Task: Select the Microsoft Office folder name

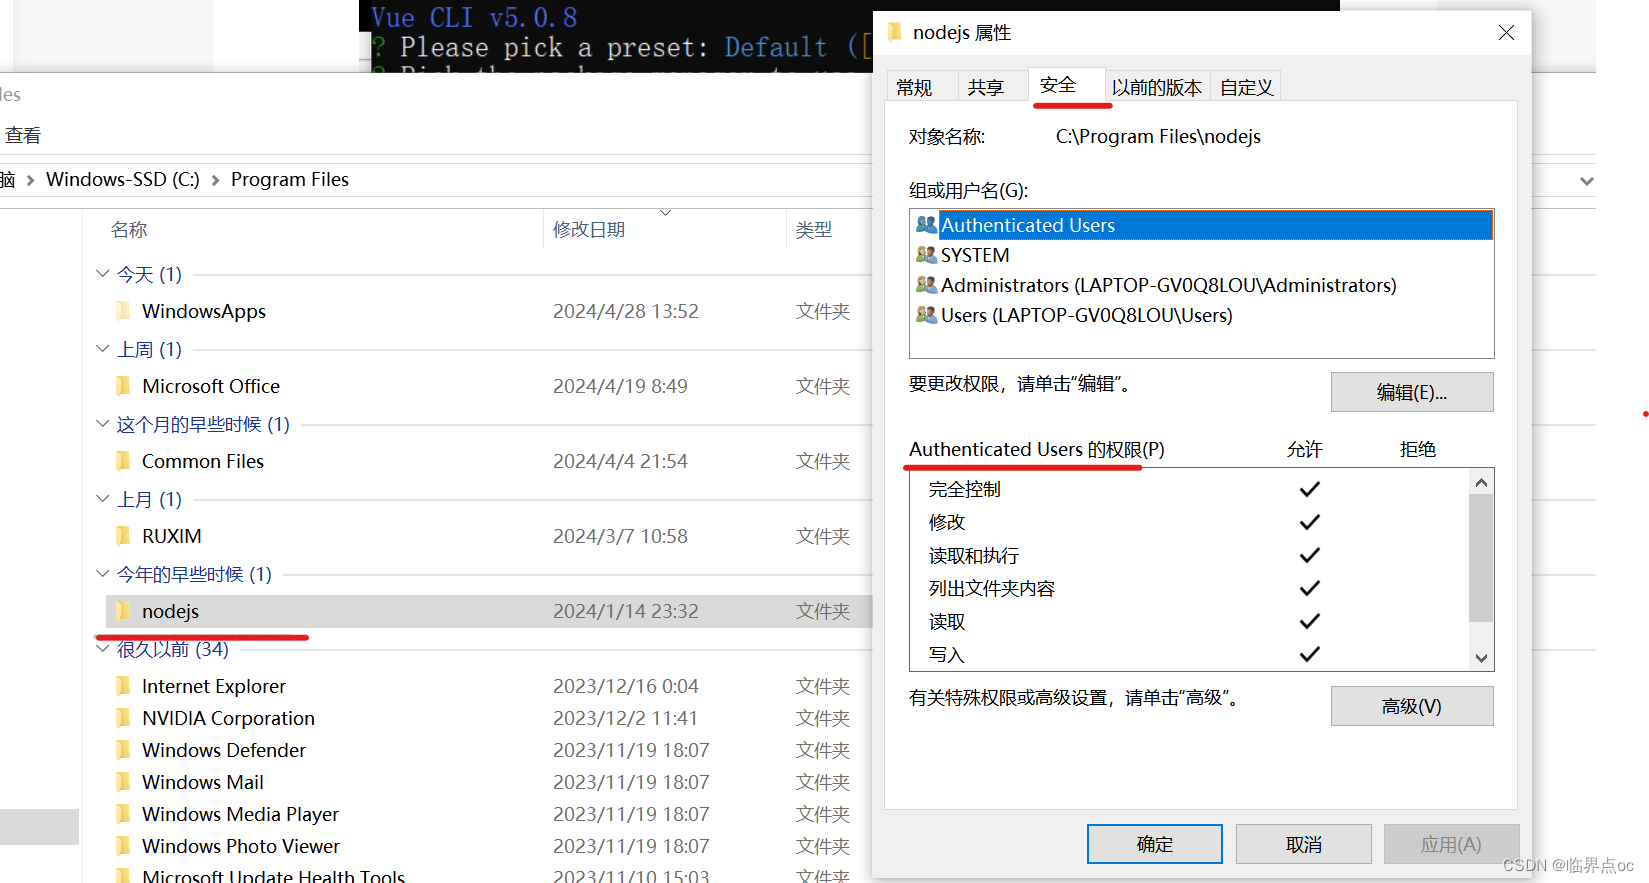Action: point(211,386)
